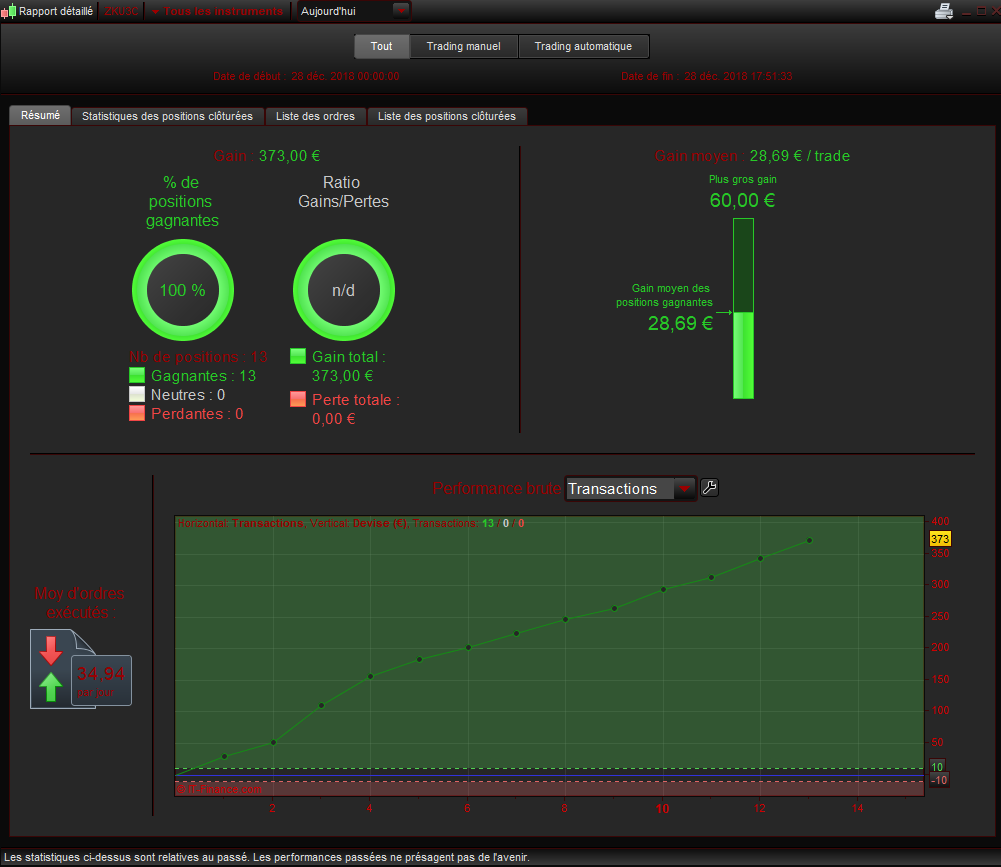This screenshot has height=867, width=1001.
Task: Open chart settings wrench icon
Action: coord(709,488)
